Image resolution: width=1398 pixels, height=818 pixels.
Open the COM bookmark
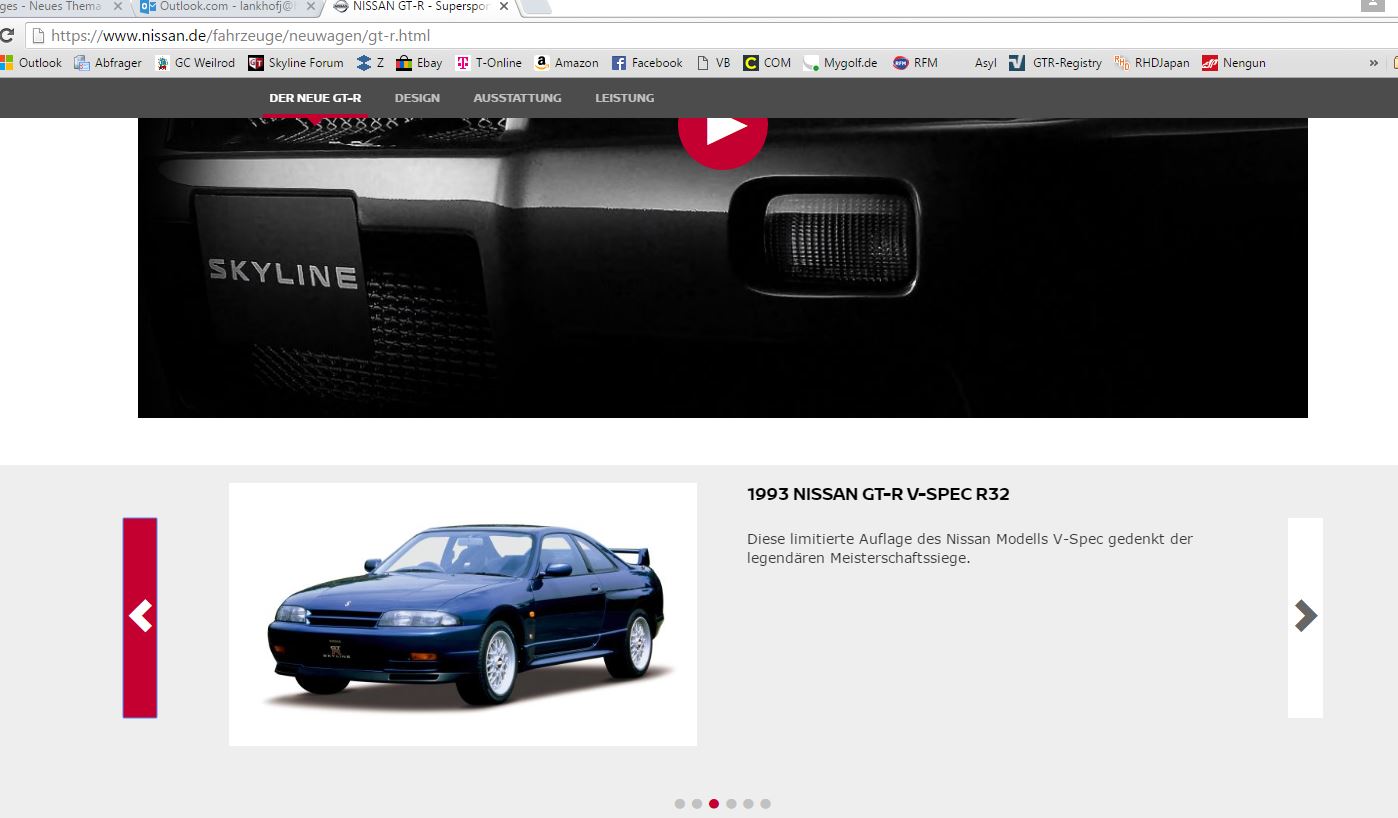point(767,62)
